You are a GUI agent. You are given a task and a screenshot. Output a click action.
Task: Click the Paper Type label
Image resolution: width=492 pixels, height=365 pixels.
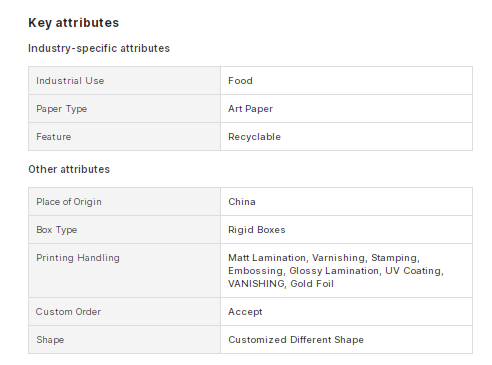(x=62, y=109)
